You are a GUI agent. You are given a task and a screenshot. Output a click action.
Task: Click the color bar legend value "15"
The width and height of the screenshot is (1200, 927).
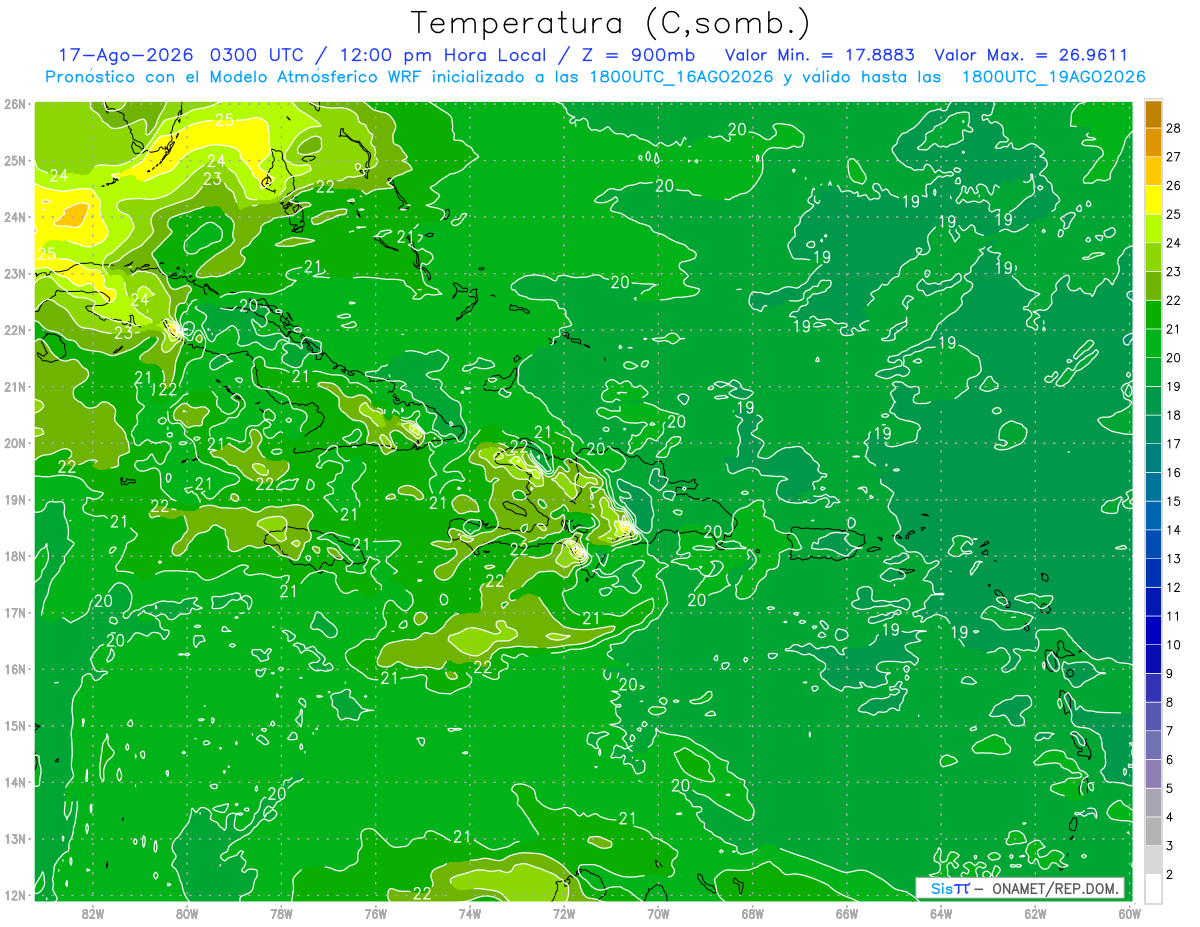[1174, 501]
